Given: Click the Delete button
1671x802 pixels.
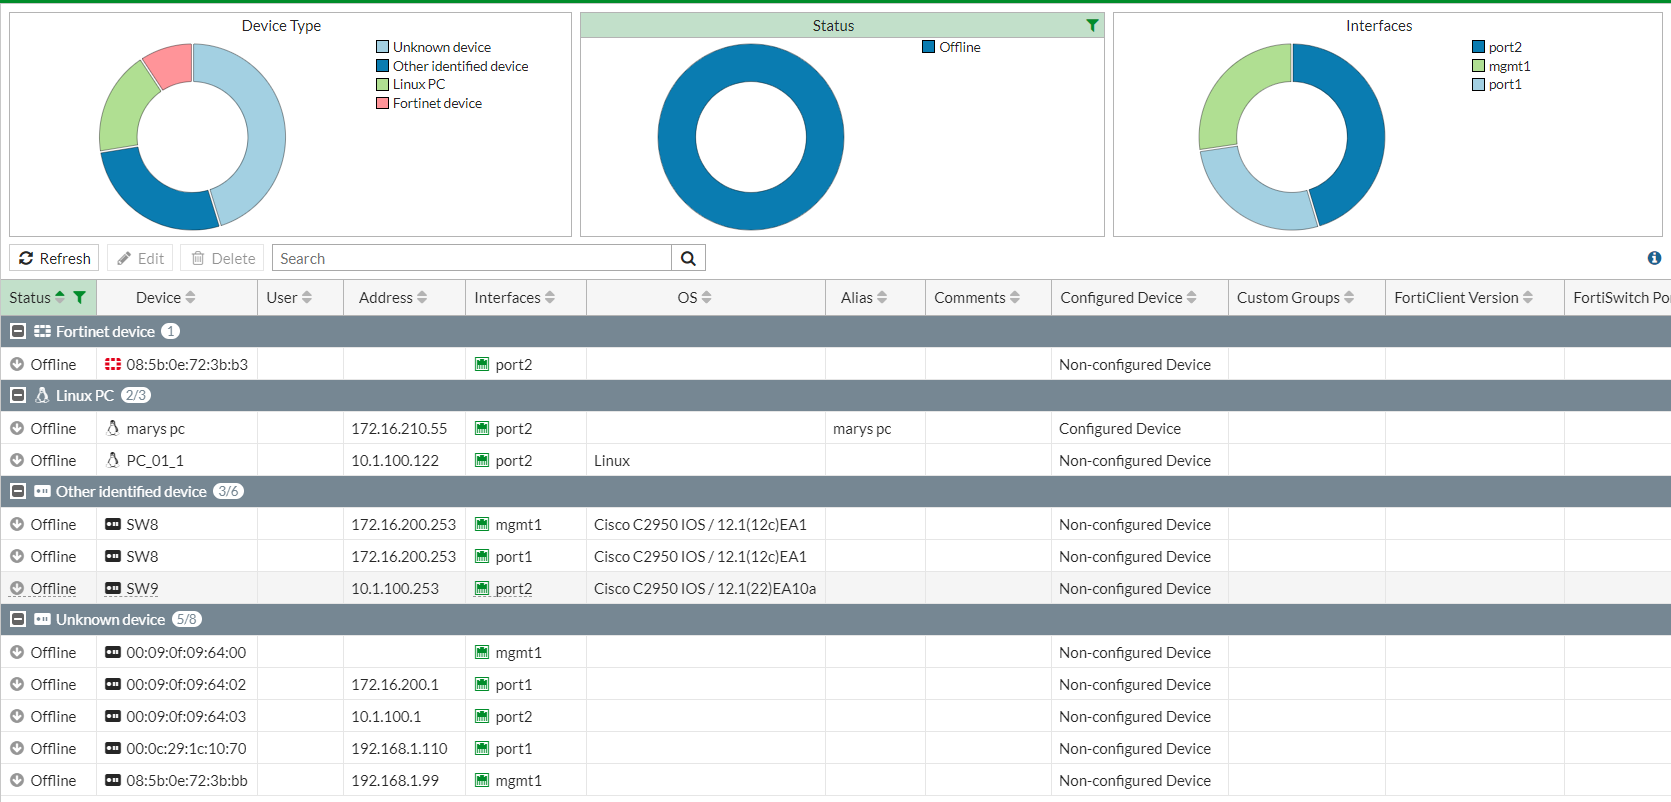Looking at the screenshot, I should (x=222, y=258).
